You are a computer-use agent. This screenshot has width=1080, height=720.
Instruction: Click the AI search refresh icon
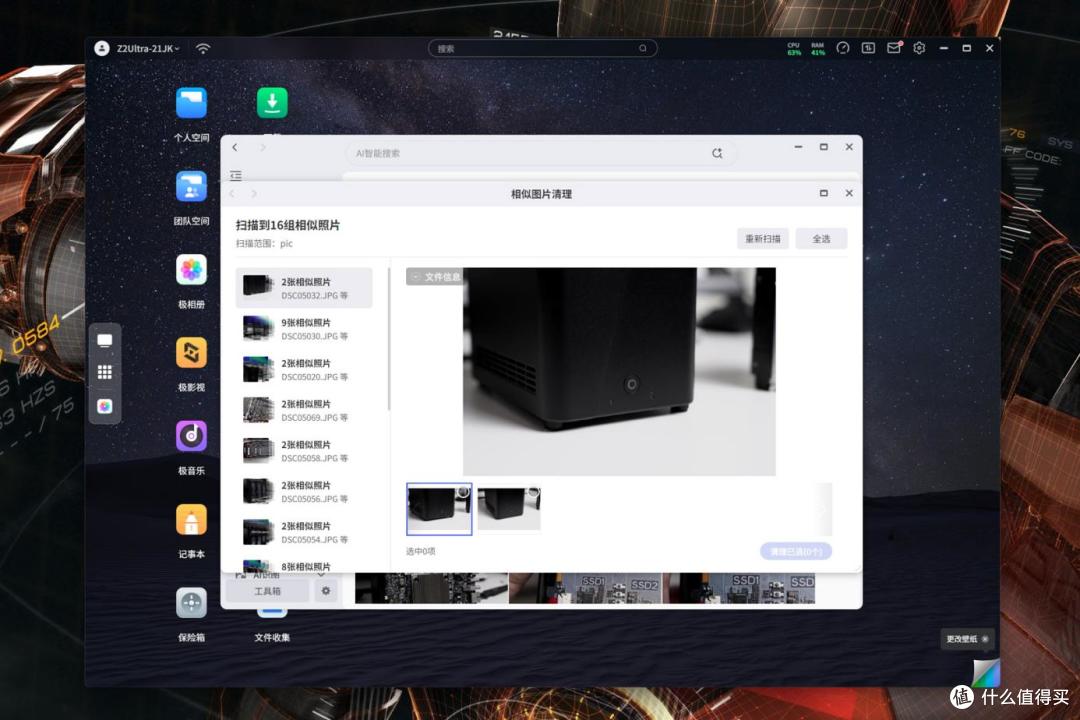717,153
